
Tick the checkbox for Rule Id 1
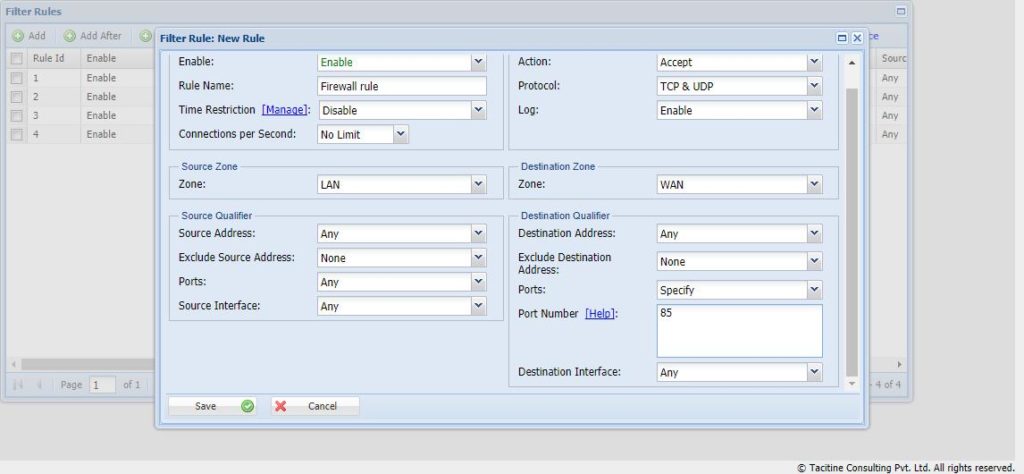[16, 78]
